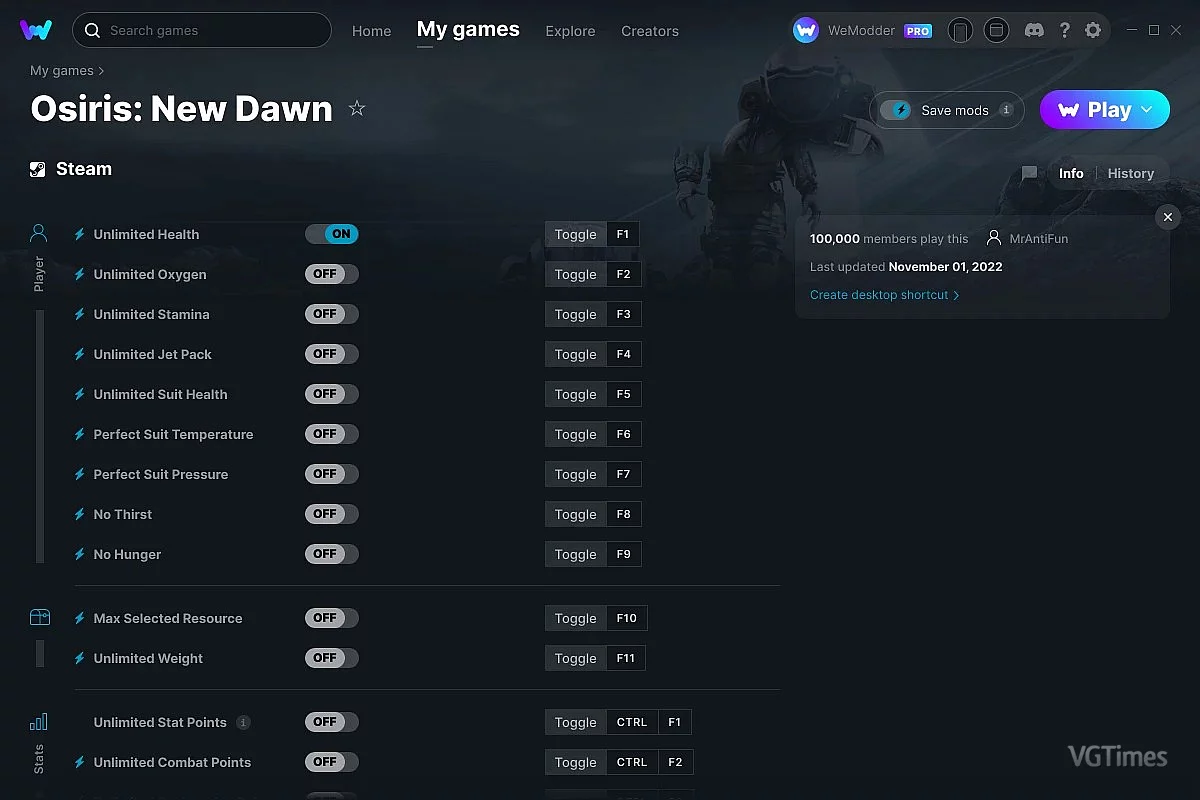1200x800 pixels.
Task: Enable the Unlimited Weight toggle
Action: tap(332, 658)
